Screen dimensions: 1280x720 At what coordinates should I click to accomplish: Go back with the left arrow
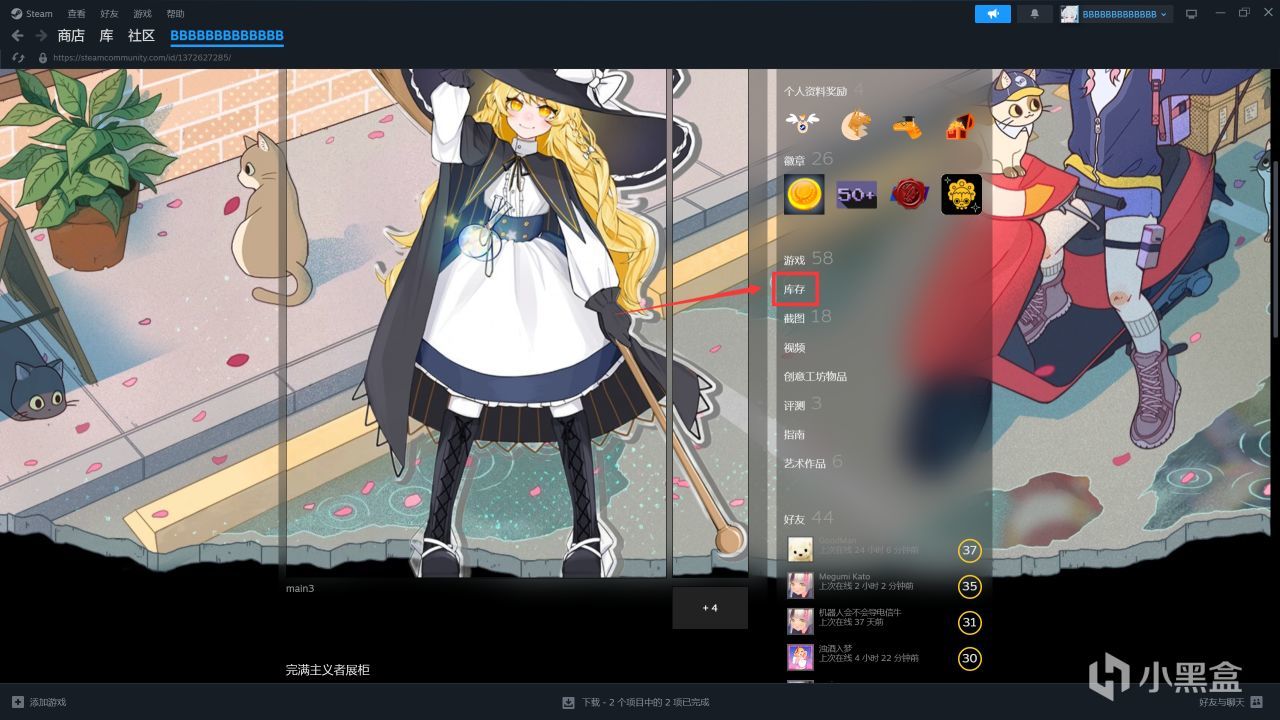tap(17, 36)
